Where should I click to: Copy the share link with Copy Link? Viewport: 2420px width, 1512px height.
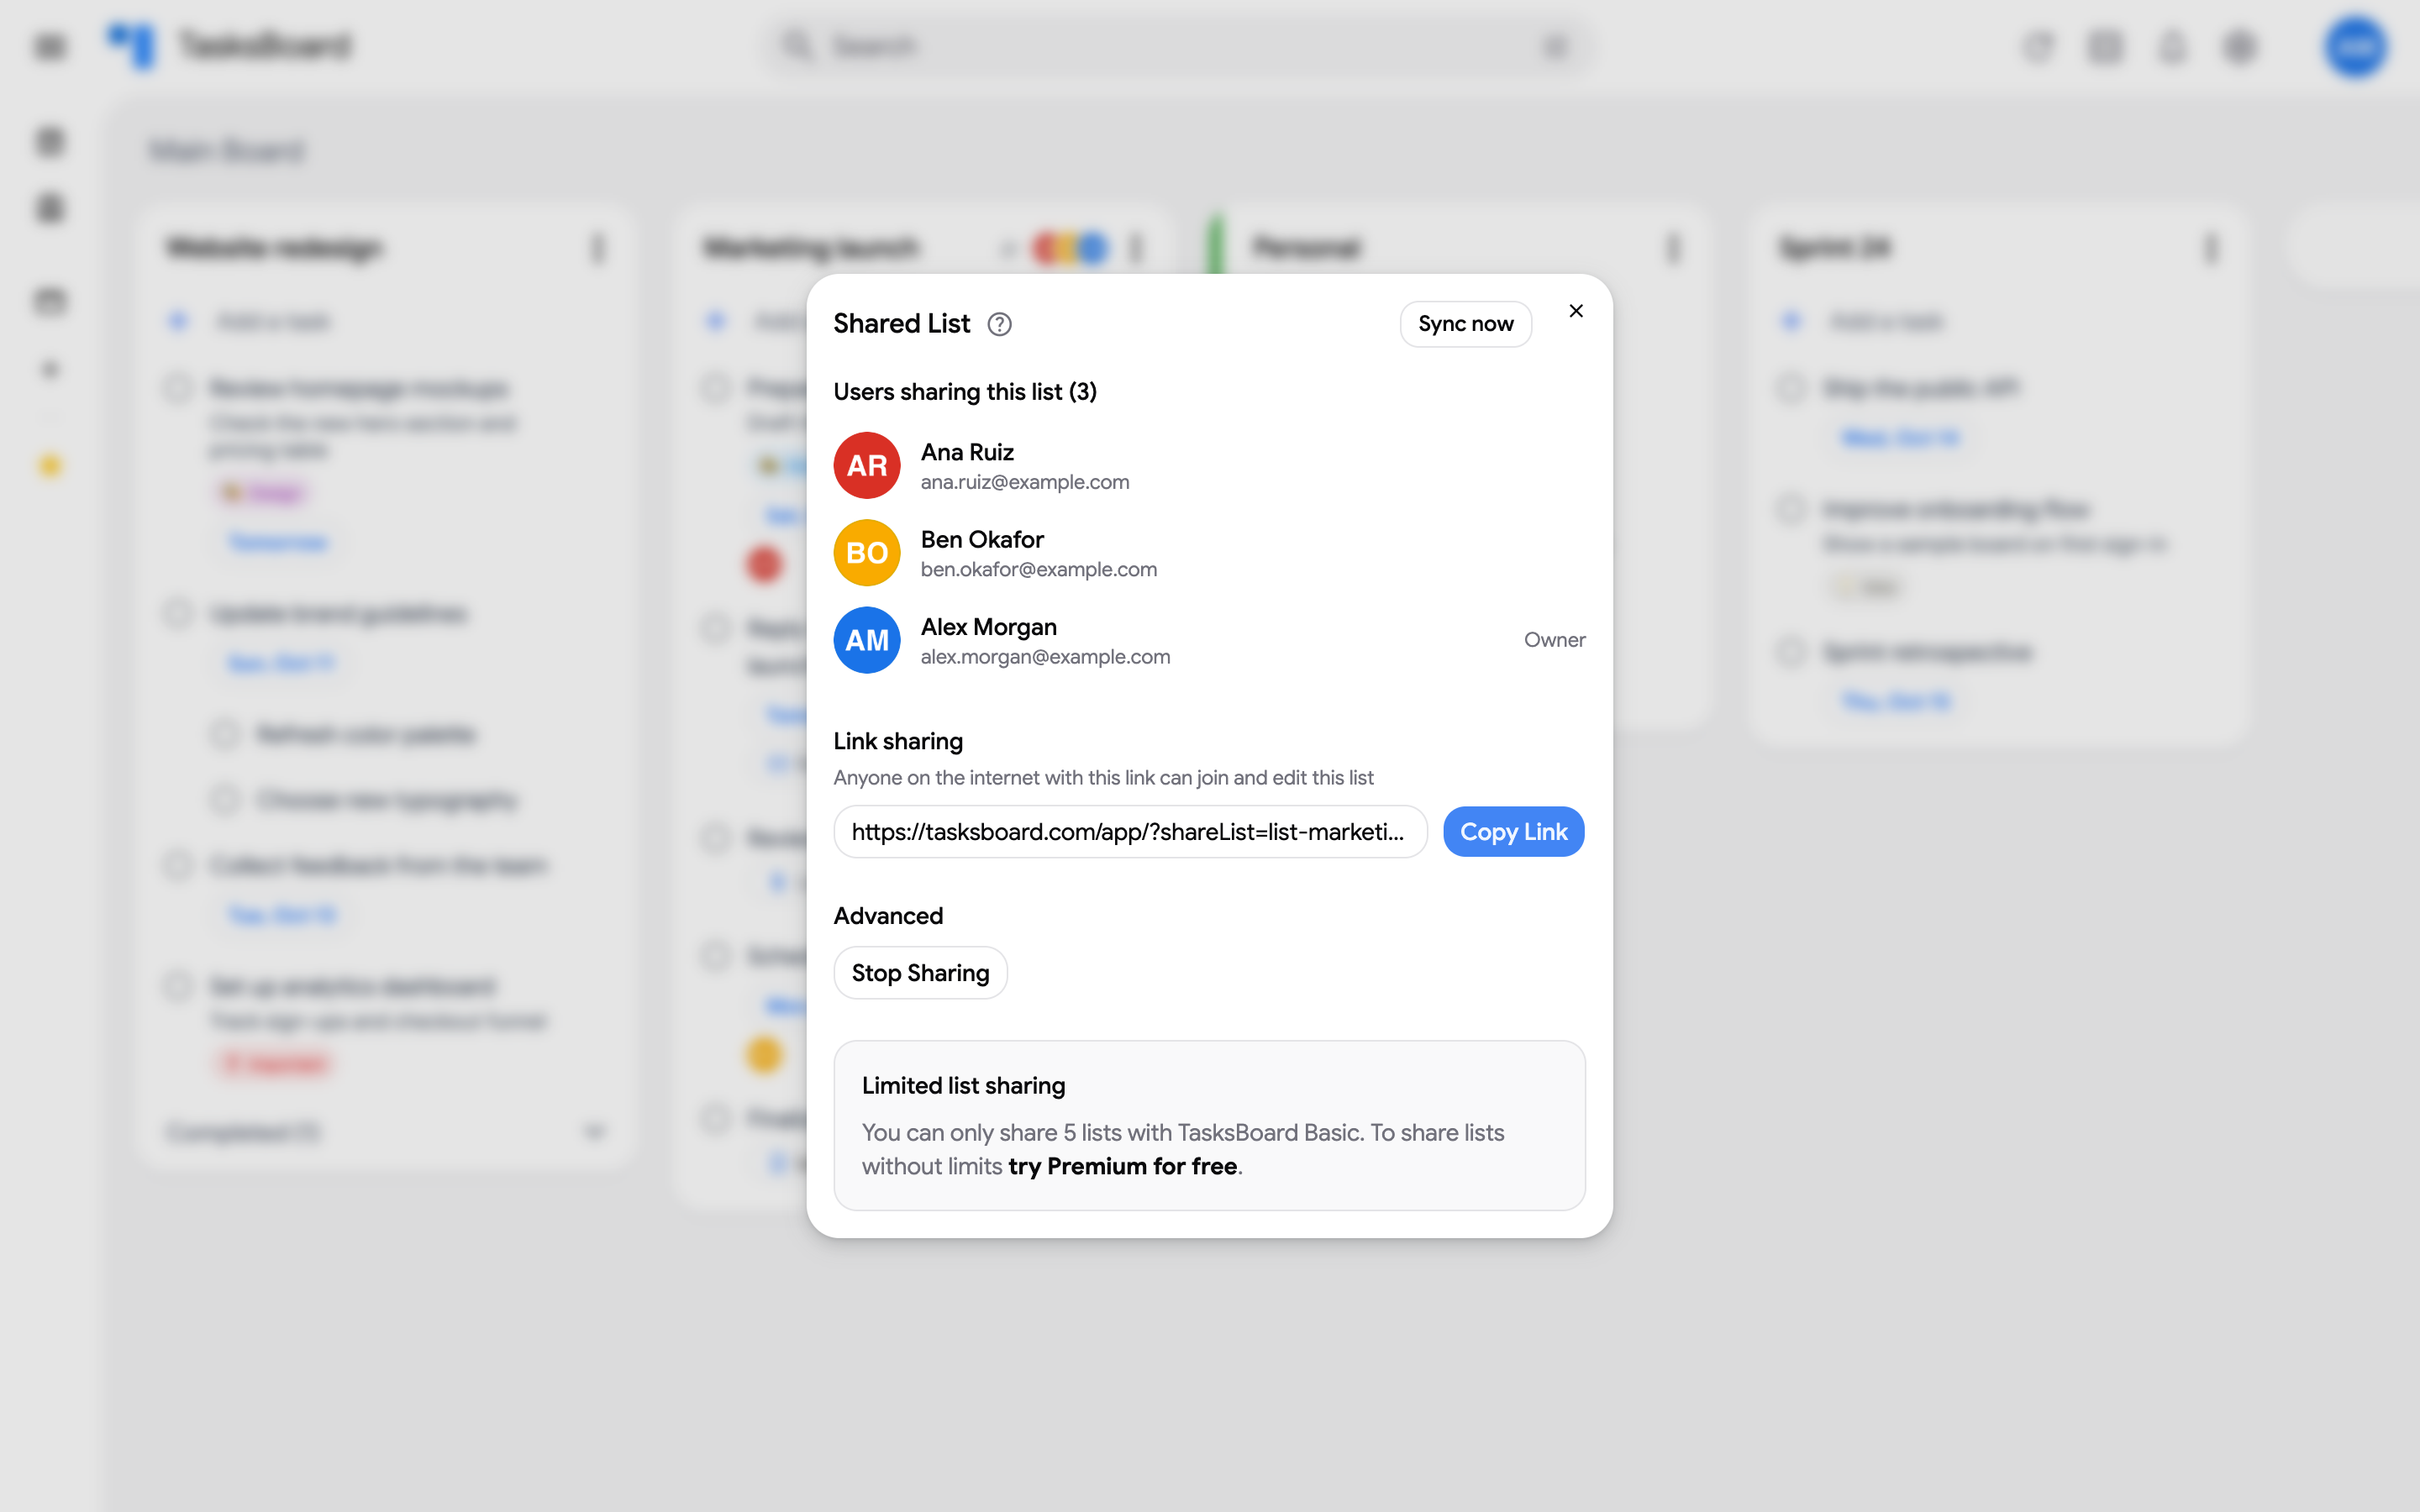coord(1513,831)
